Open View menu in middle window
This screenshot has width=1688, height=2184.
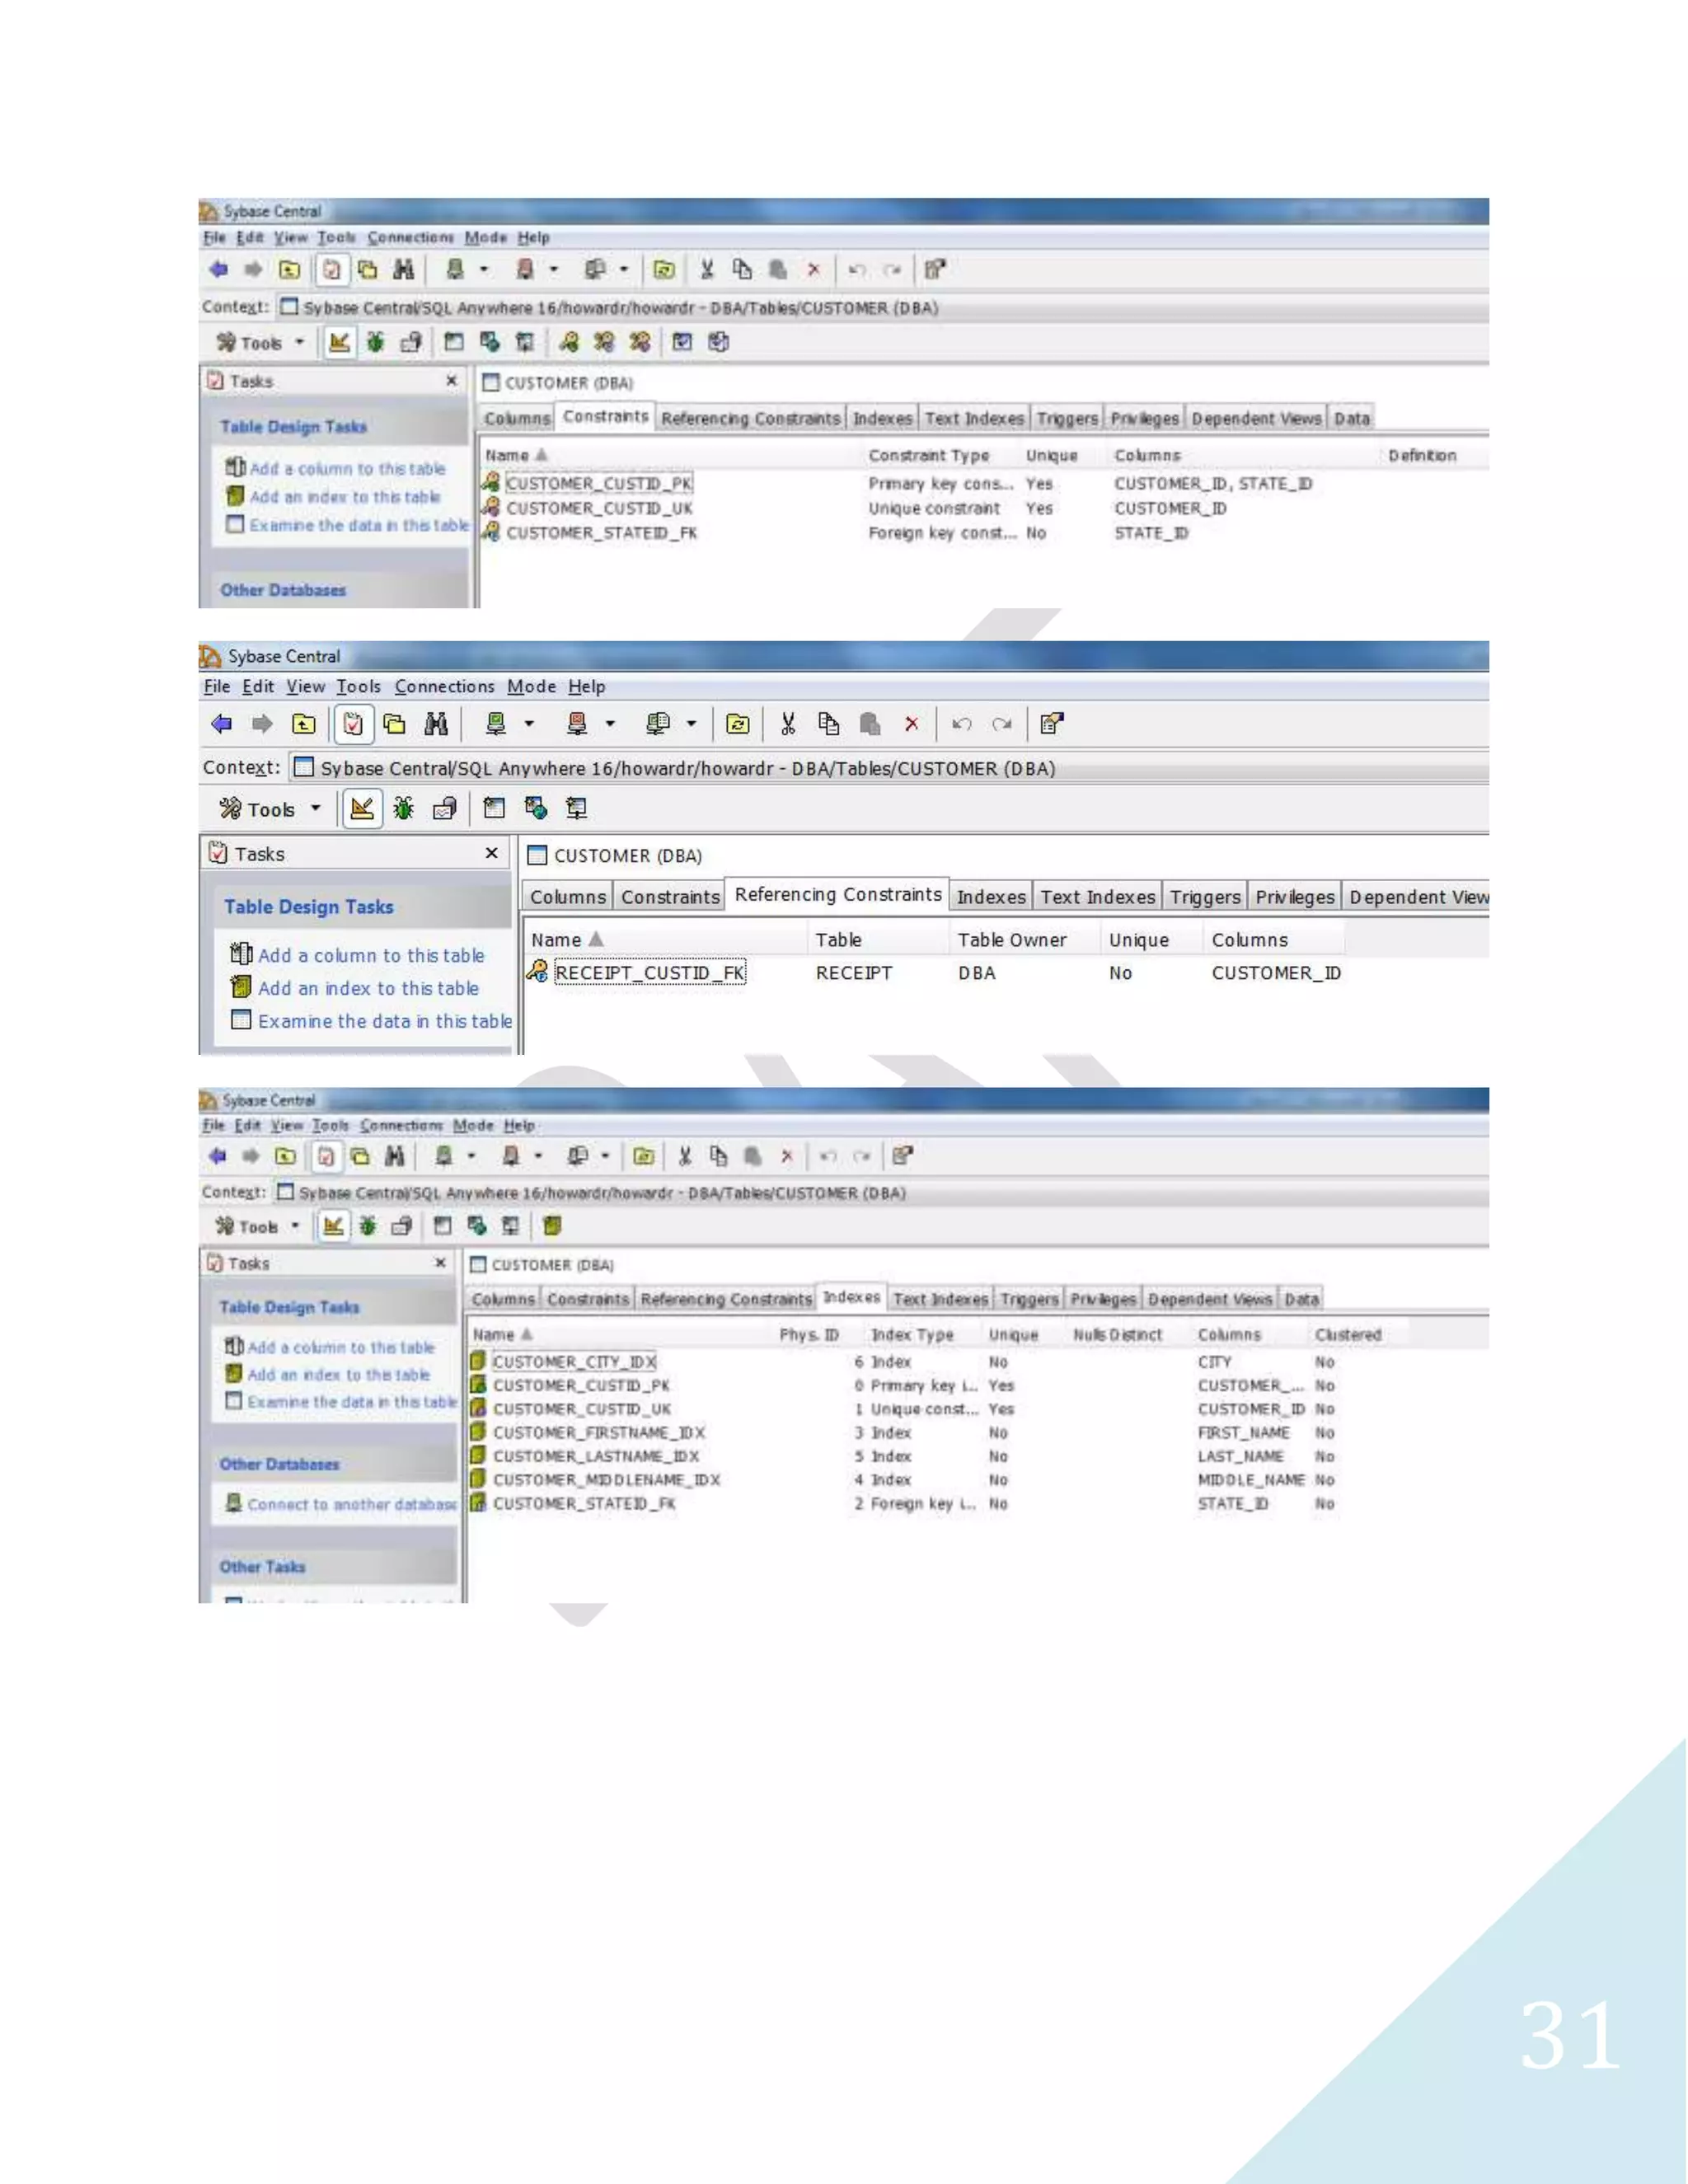pyautogui.click(x=305, y=687)
